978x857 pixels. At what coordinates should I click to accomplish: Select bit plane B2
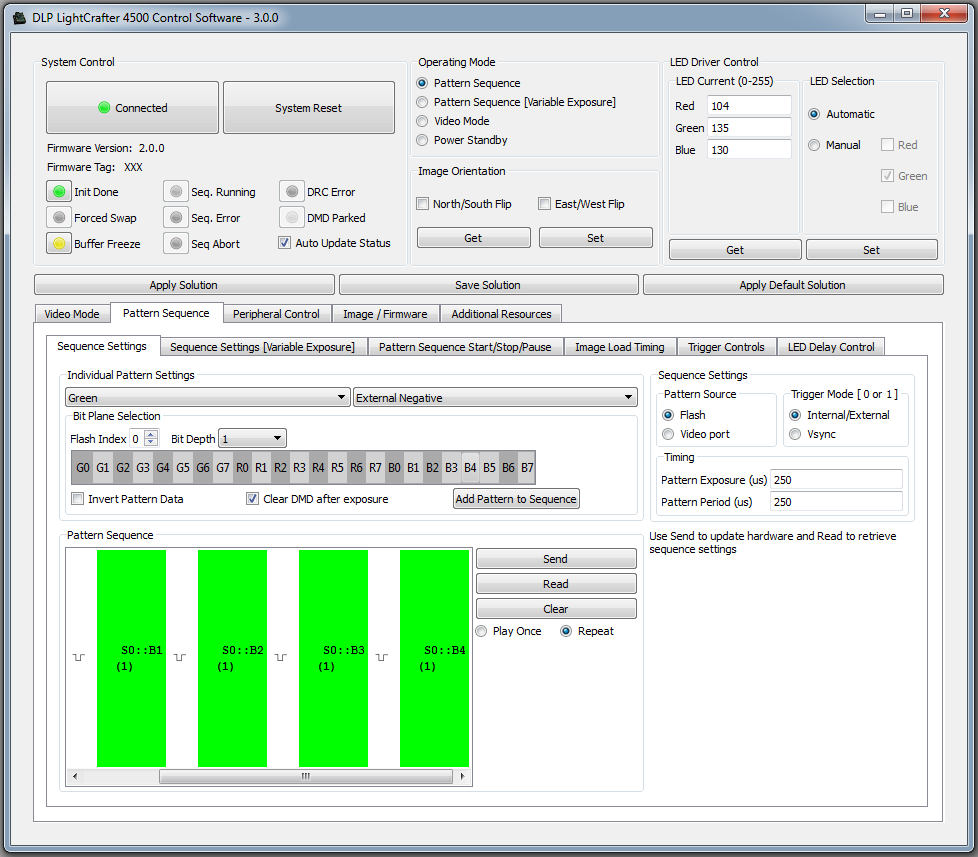click(x=432, y=468)
